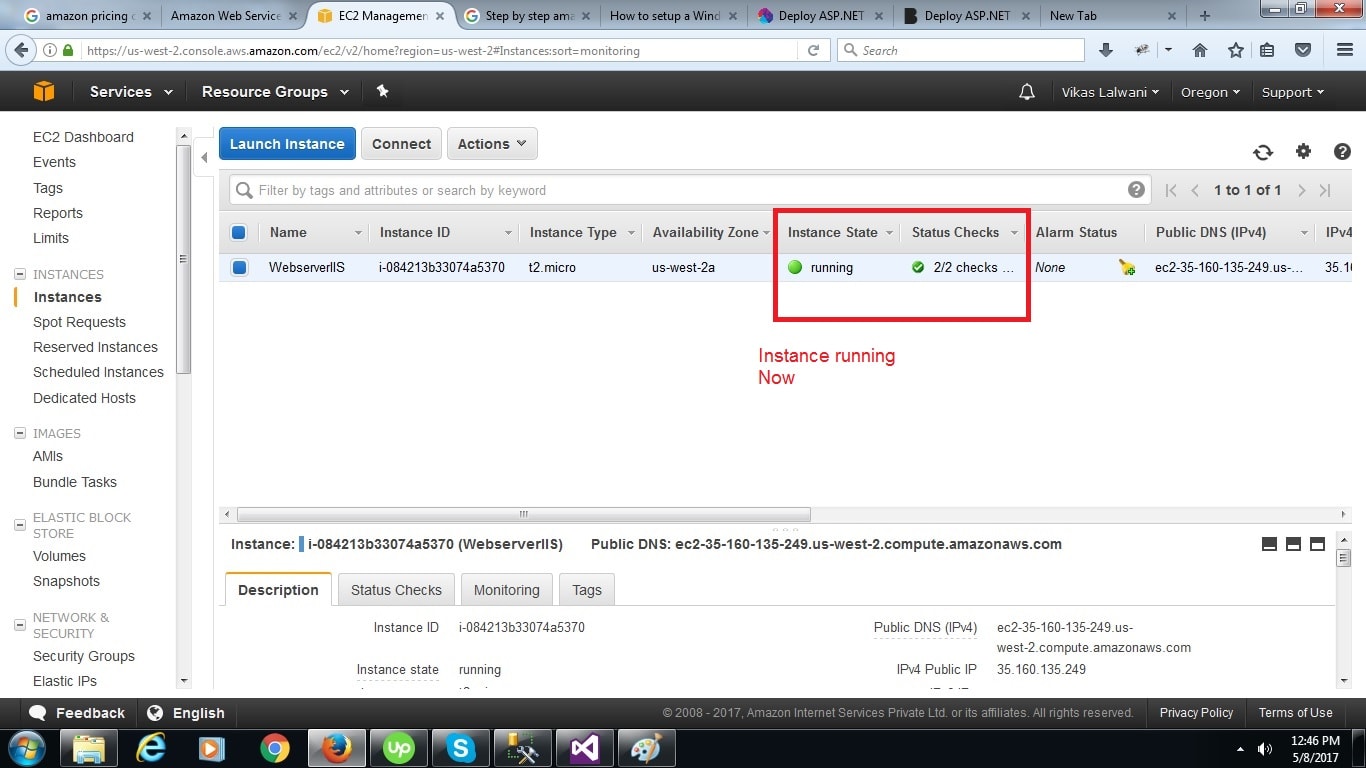Collapse the left navigation pane arrow
The height and width of the screenshot is (768, 1366).
click(204, 157)
